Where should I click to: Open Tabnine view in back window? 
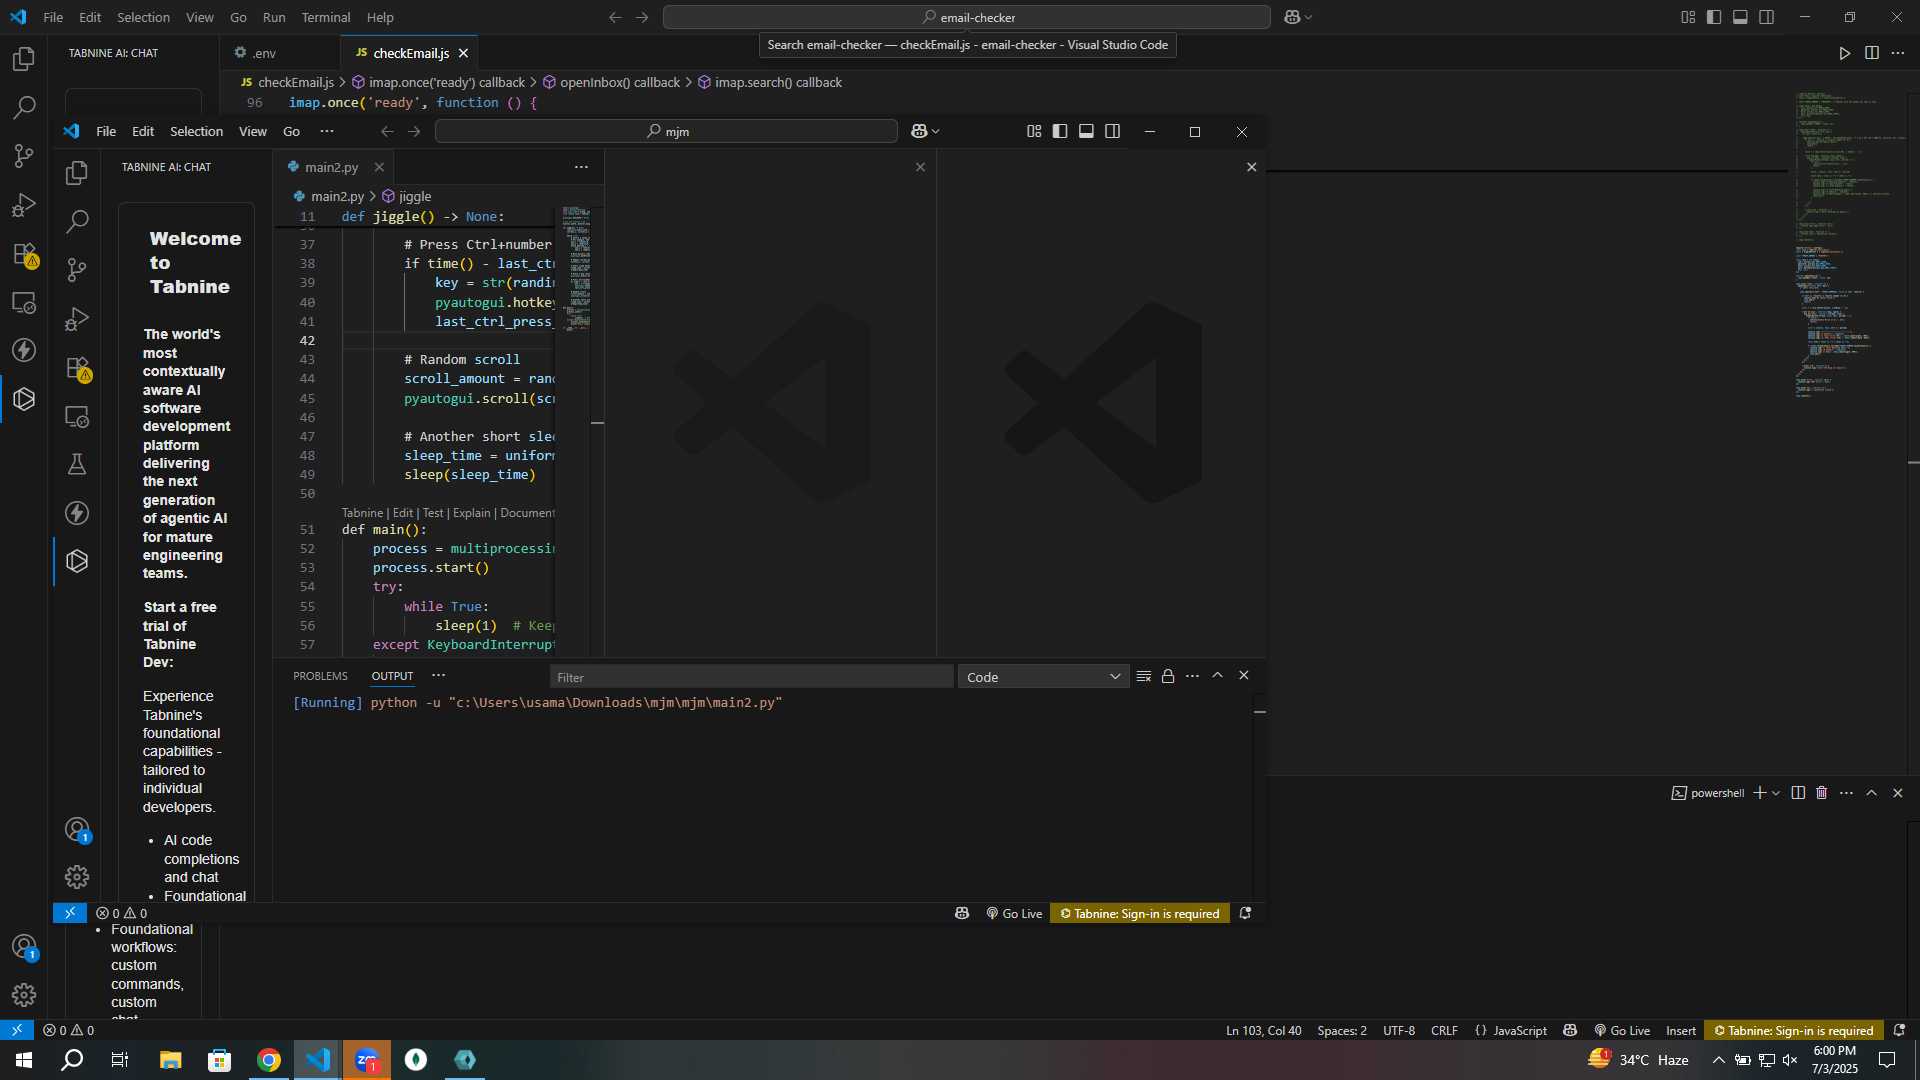24,399
